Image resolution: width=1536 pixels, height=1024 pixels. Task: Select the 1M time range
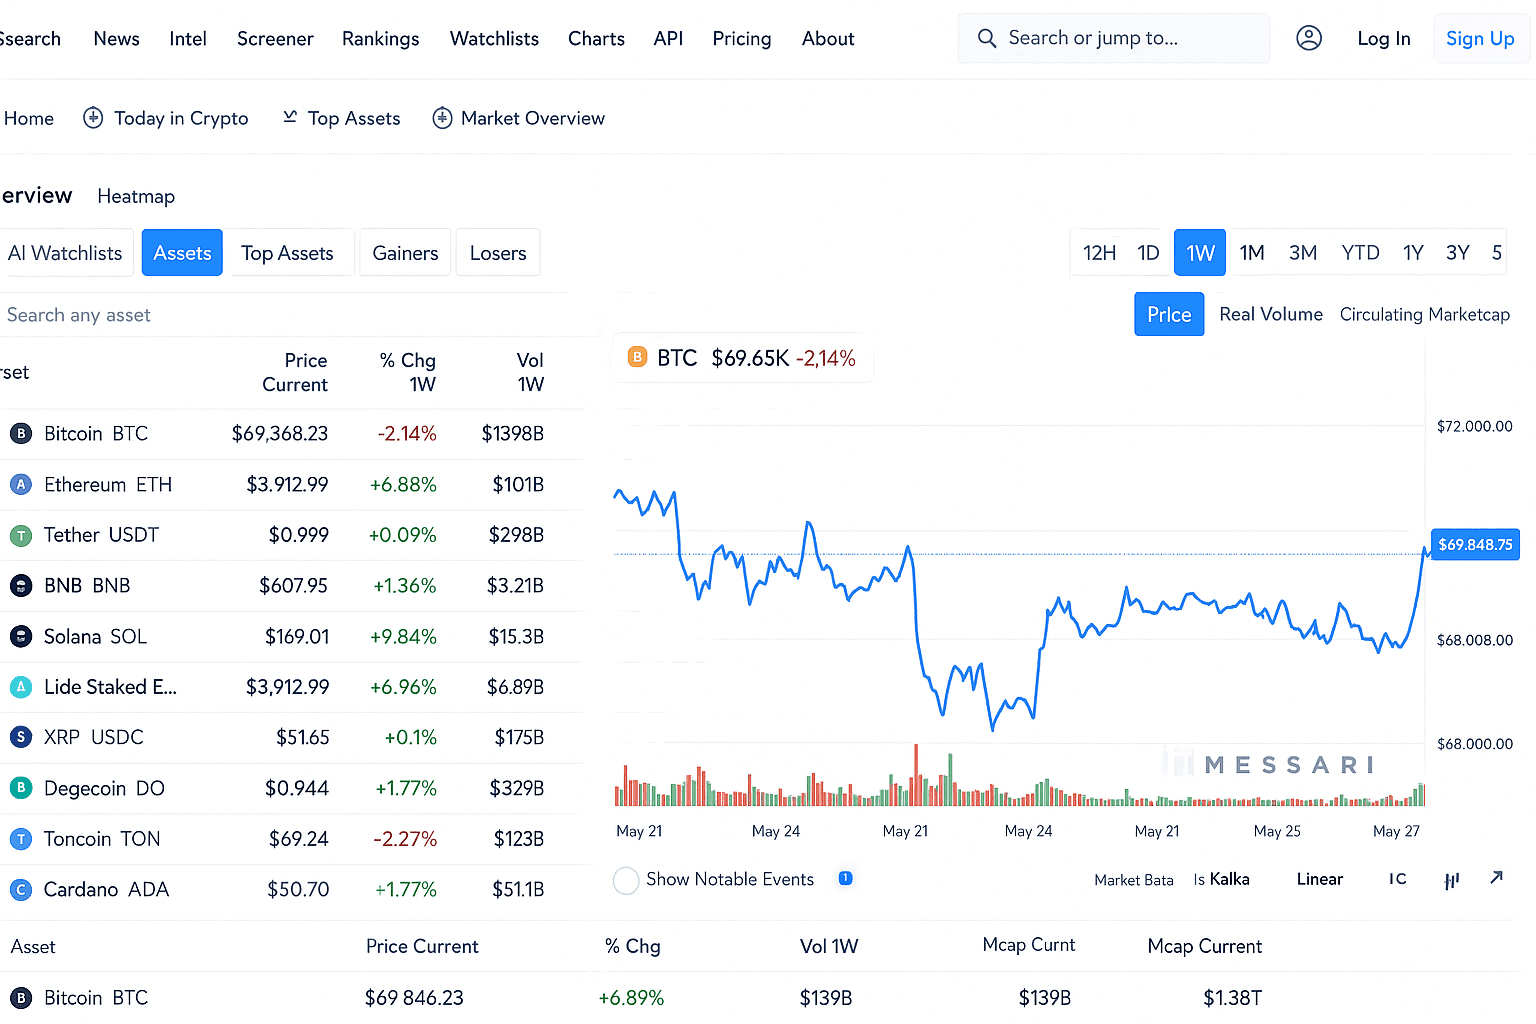(x=1252, y=253)
